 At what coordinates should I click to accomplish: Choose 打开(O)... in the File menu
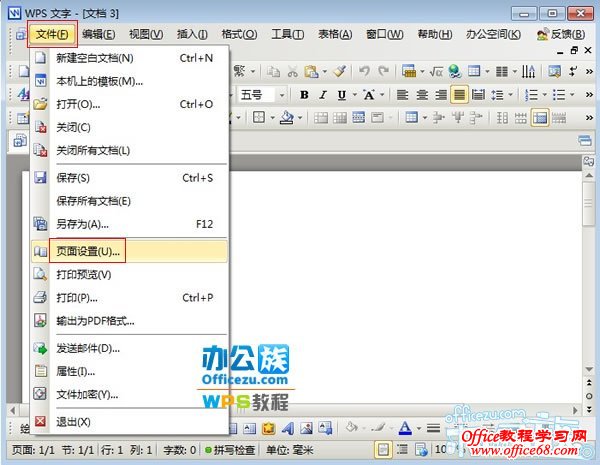(x=130, y=104)
